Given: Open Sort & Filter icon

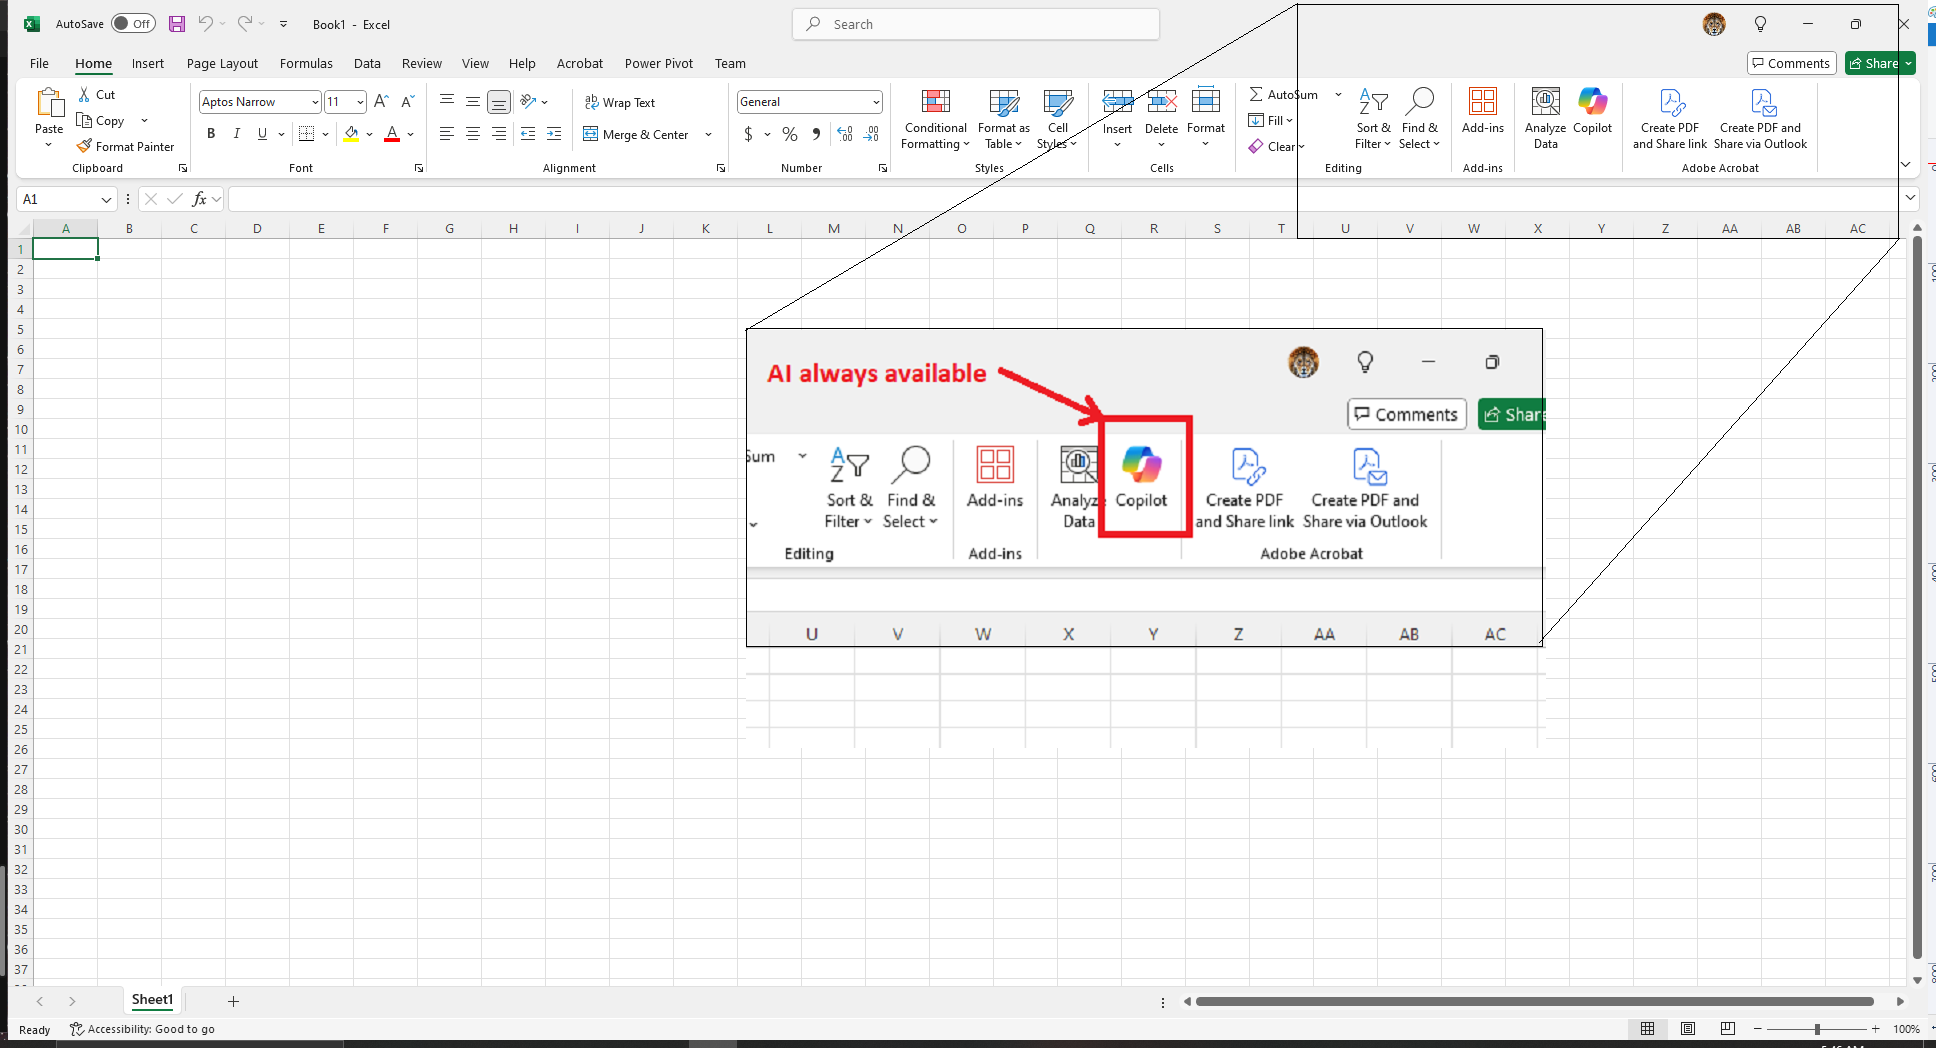Looking at the screenshot, I should [x=1373, y=101].
